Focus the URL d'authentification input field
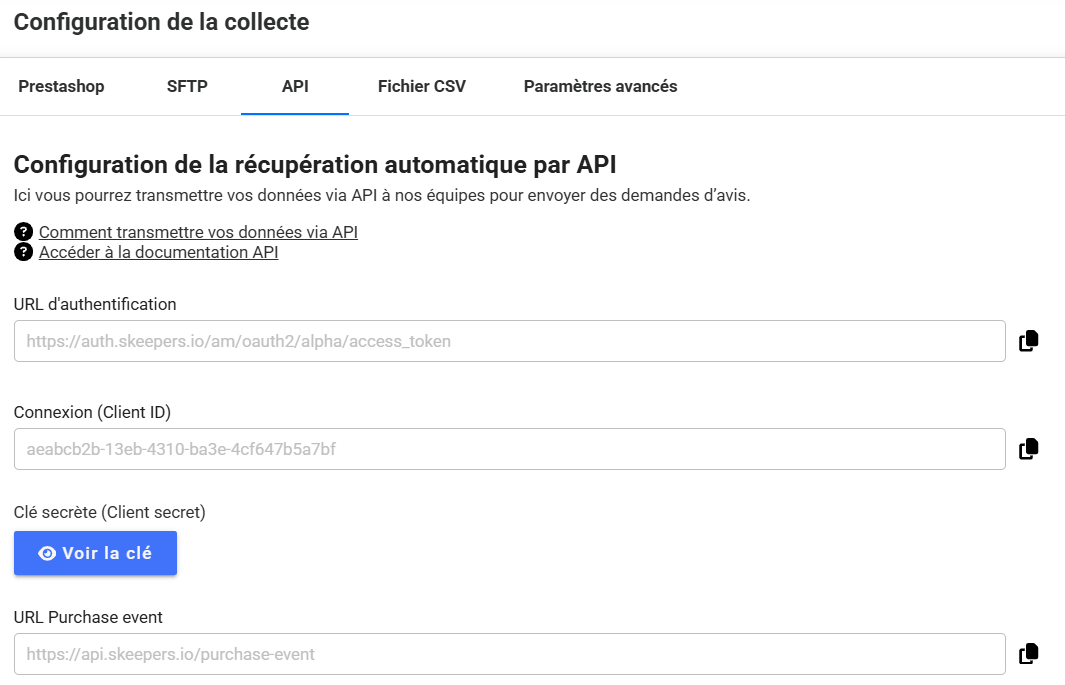 pyautogui.click(x=509, y=341)
